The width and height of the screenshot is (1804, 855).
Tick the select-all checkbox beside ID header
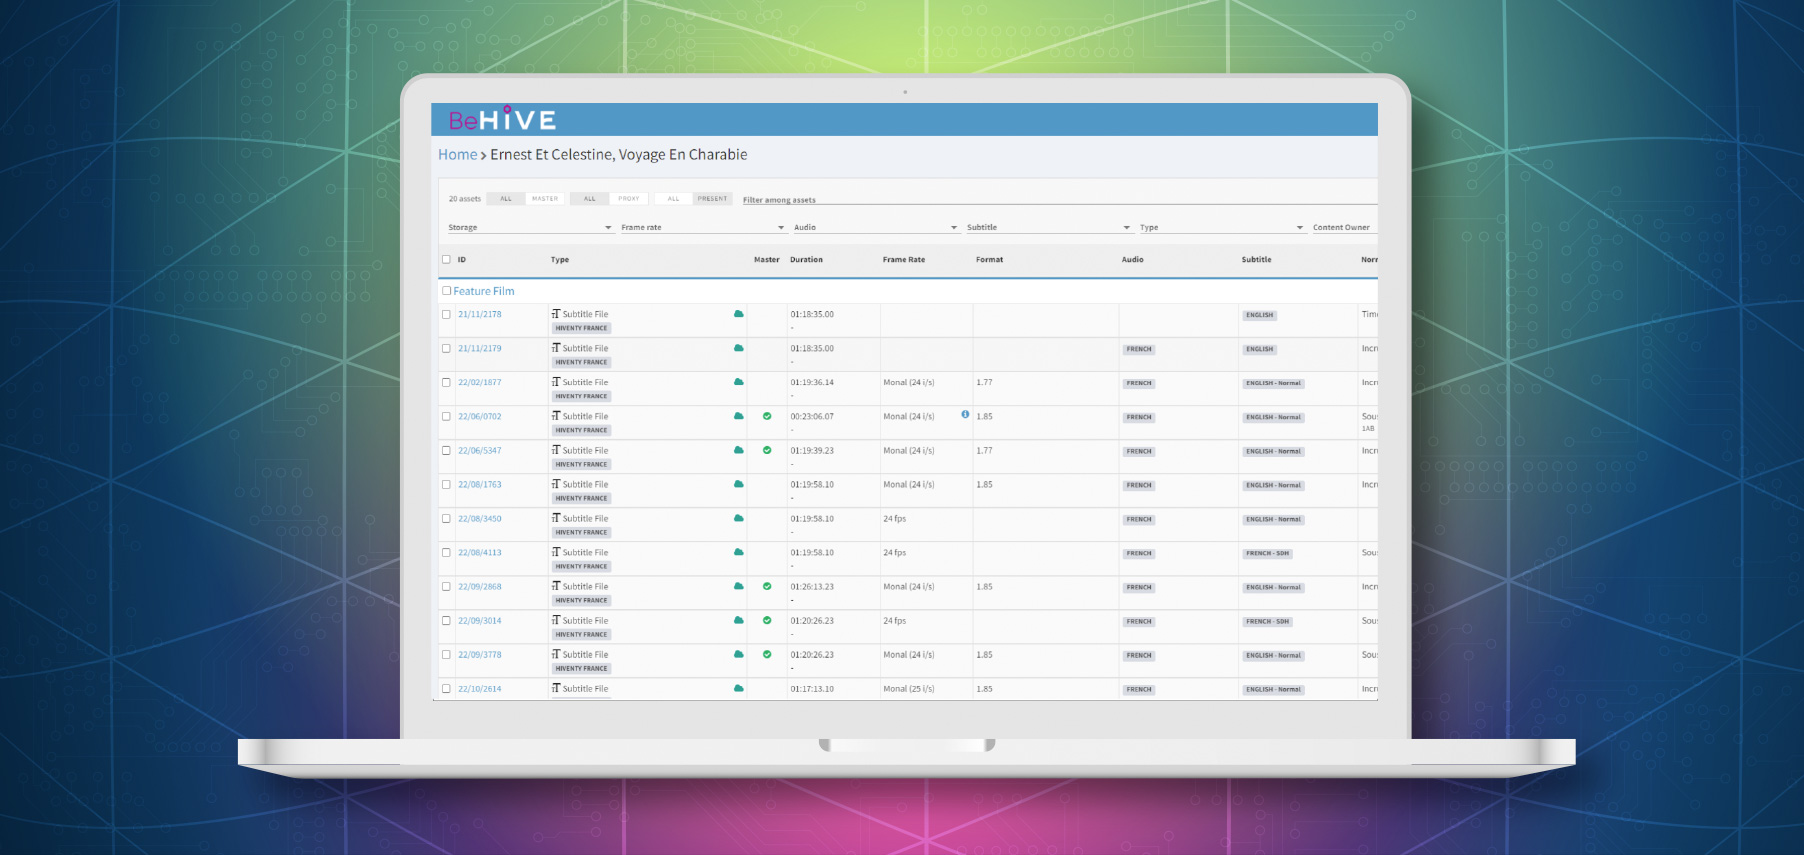[446, 259]
